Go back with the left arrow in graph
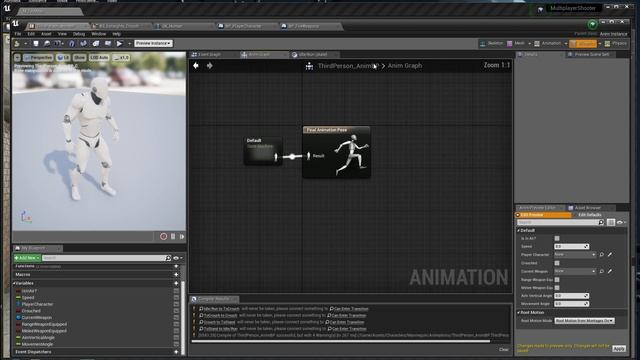640x360 pixels. point(196,65)
